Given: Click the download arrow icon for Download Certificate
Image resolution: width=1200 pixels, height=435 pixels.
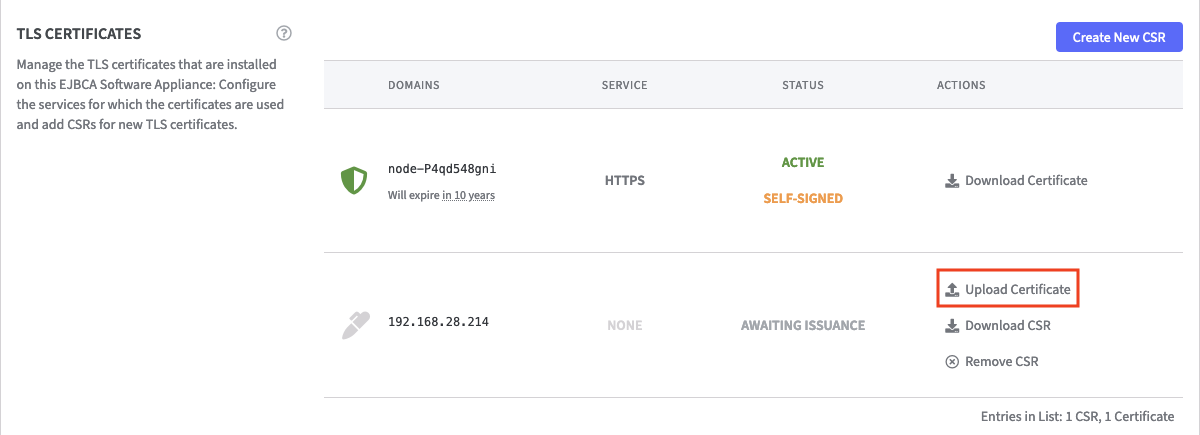Looking at the screenshot, I should [x=952, y=181].
